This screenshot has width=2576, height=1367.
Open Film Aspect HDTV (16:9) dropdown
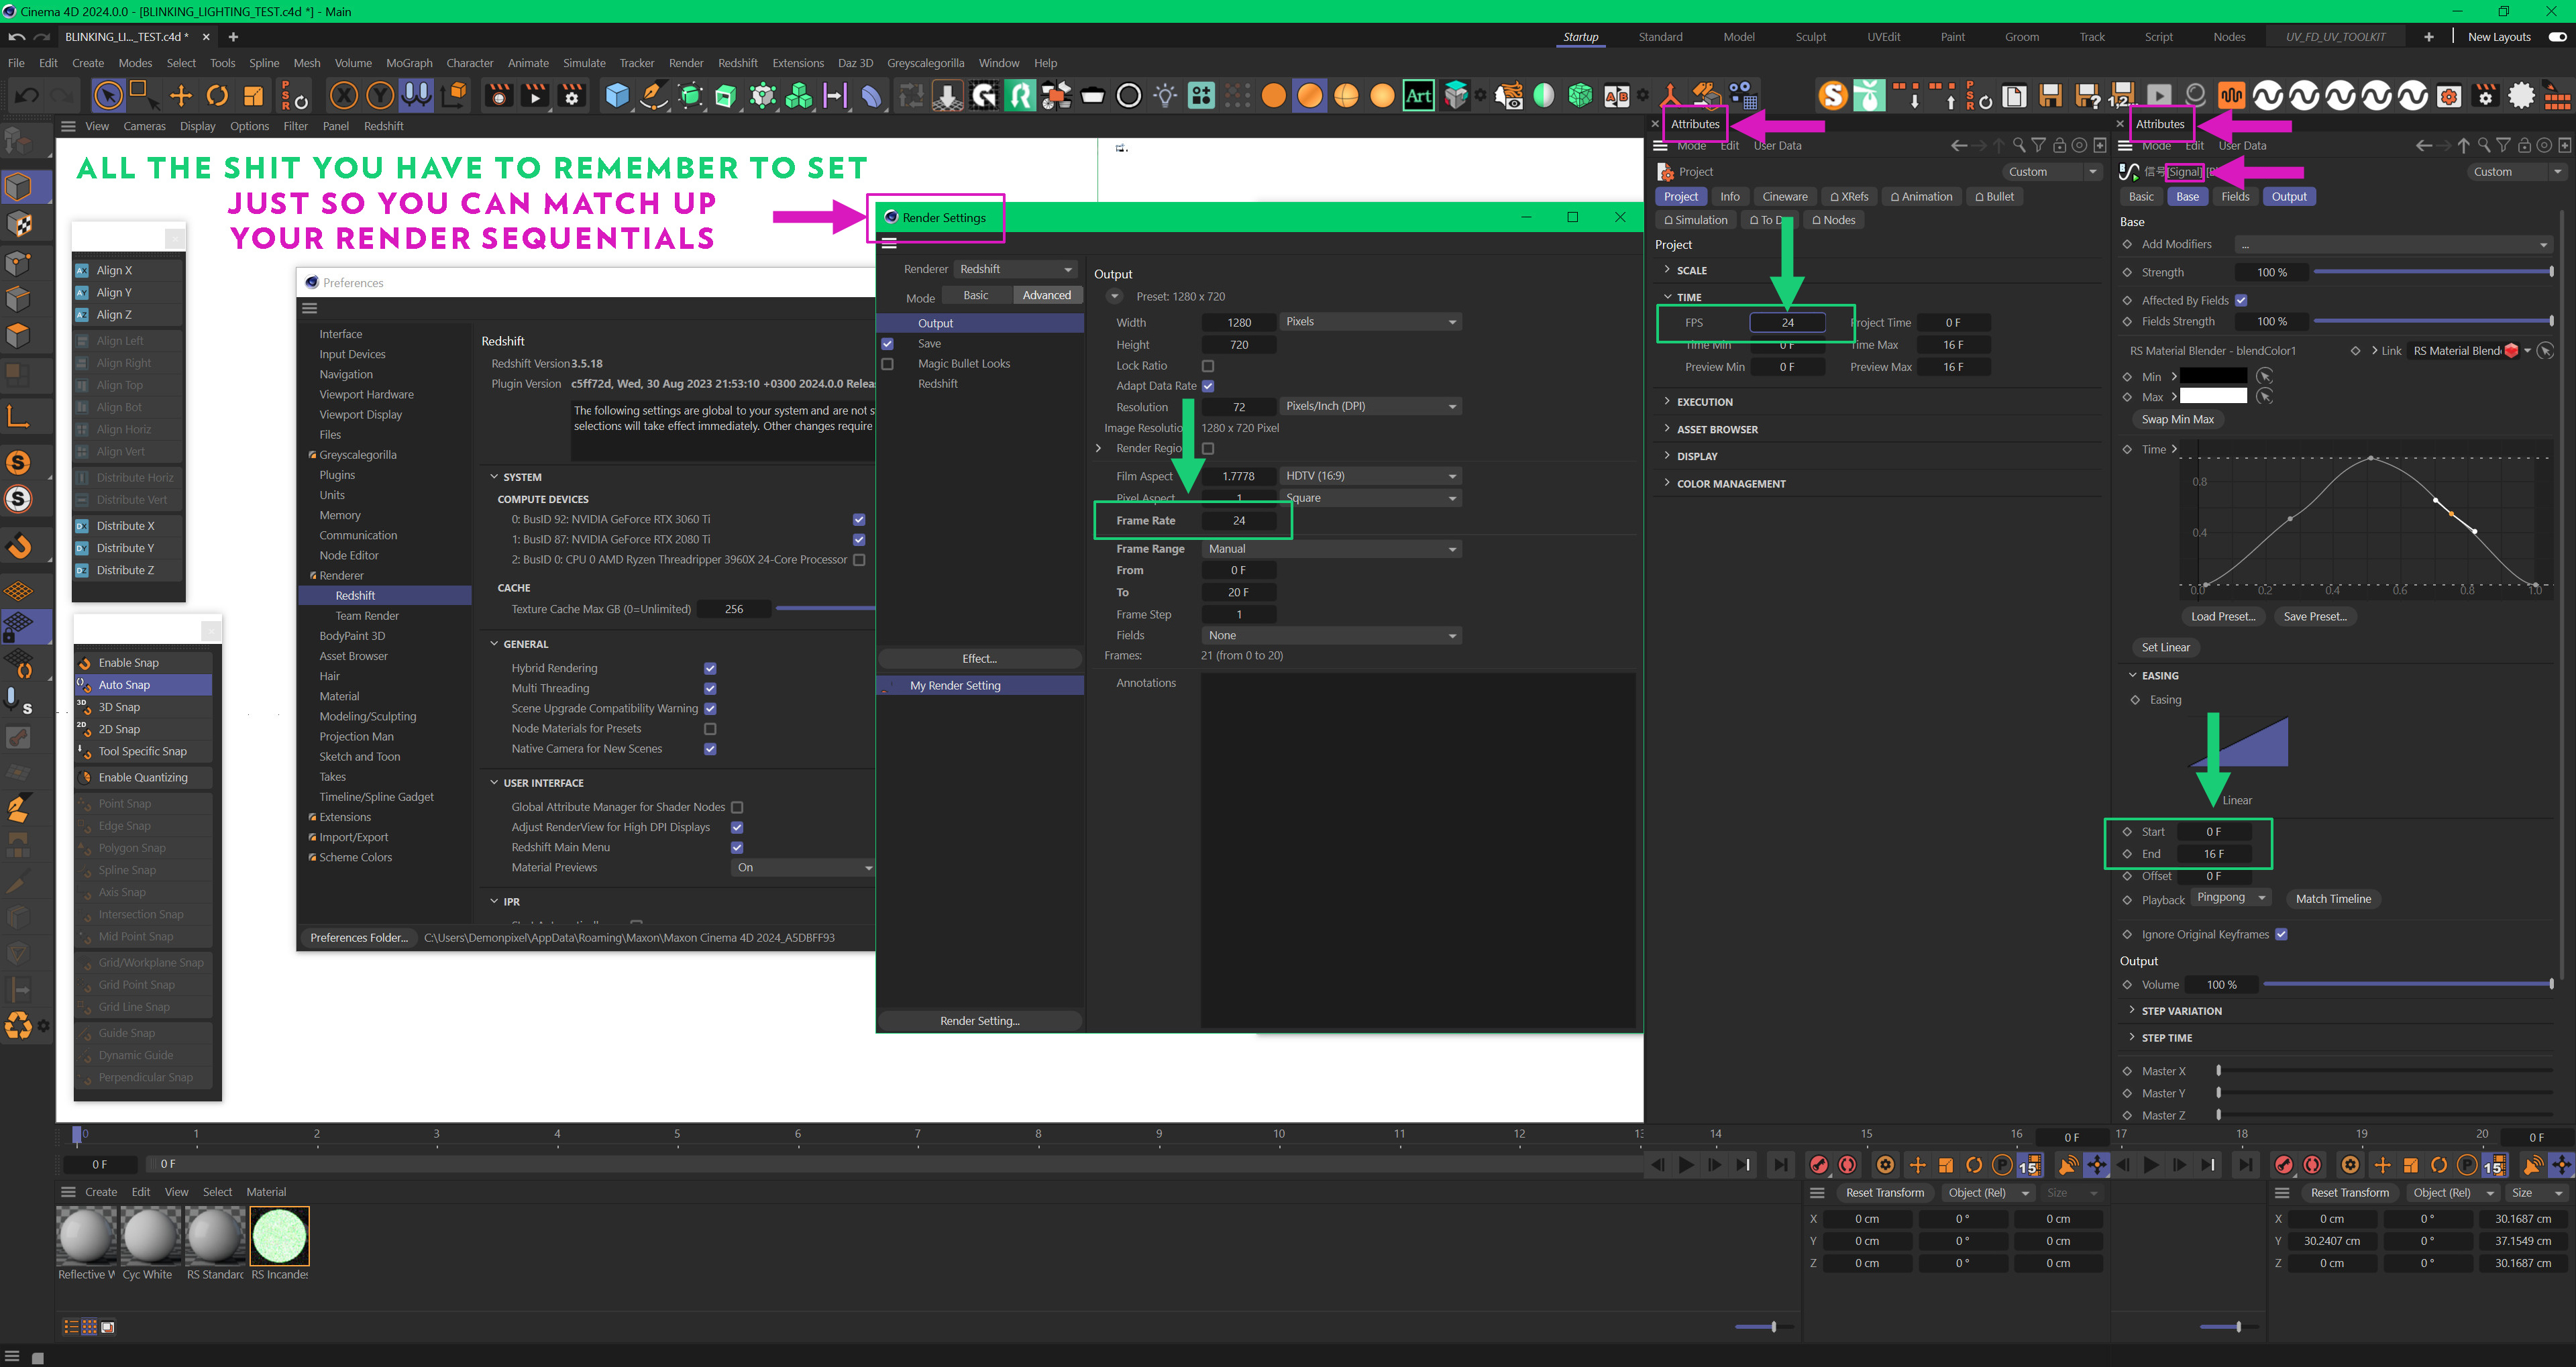[x=1371, y=476]
